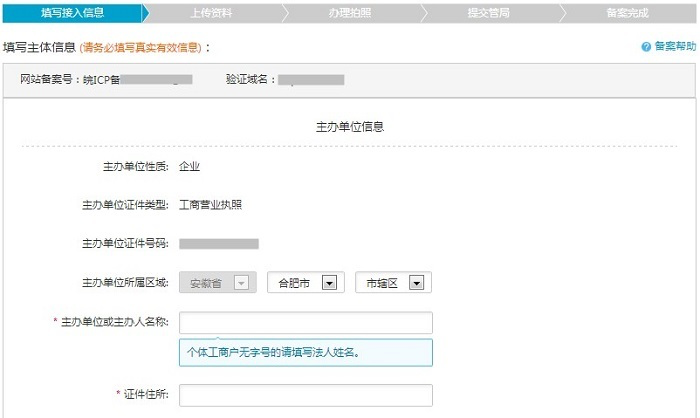Screen dimensions: 700x418
Task: Click the 企业 organization type value
Action: tap(189, 167)
